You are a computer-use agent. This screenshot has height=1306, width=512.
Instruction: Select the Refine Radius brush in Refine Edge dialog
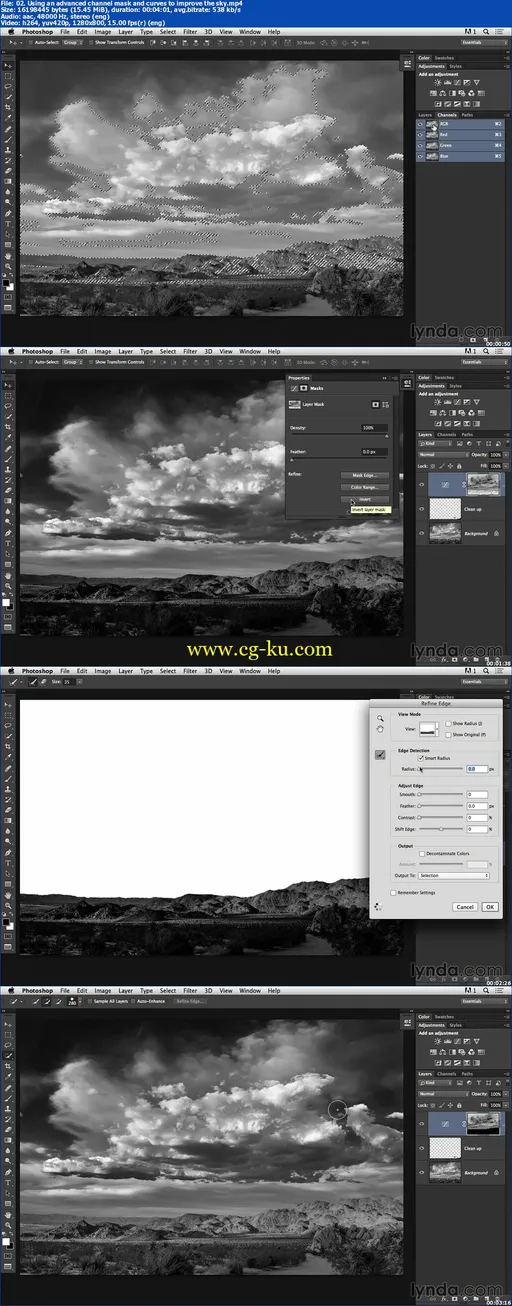click(380, 755)
